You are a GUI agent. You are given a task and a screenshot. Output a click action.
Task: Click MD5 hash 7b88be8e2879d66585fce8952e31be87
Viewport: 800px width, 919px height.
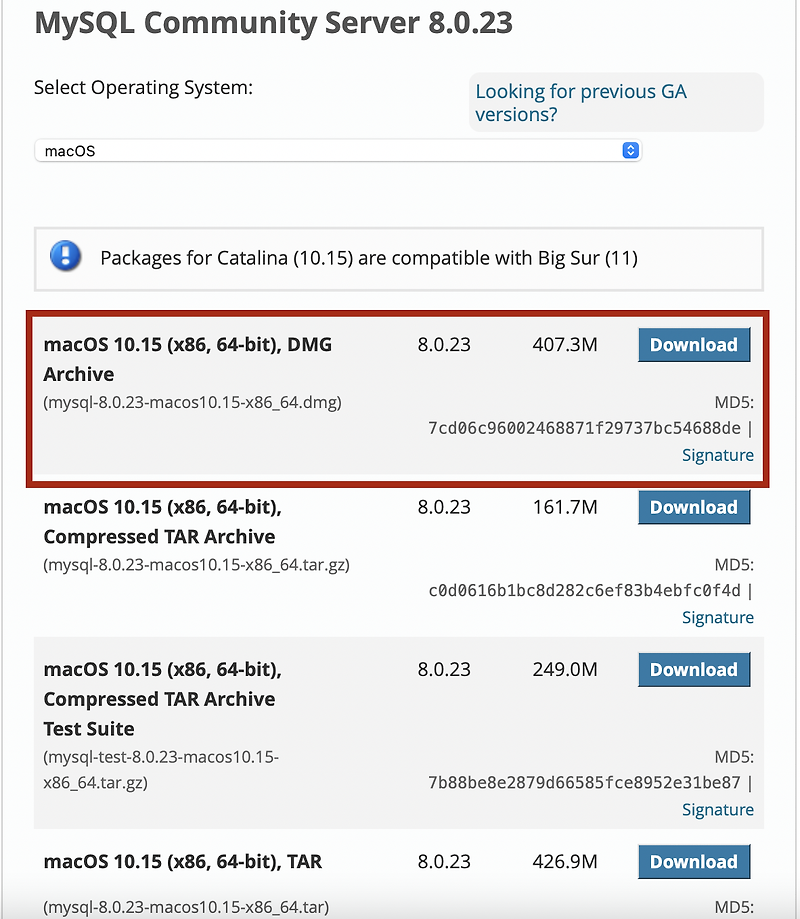point(584,782)
